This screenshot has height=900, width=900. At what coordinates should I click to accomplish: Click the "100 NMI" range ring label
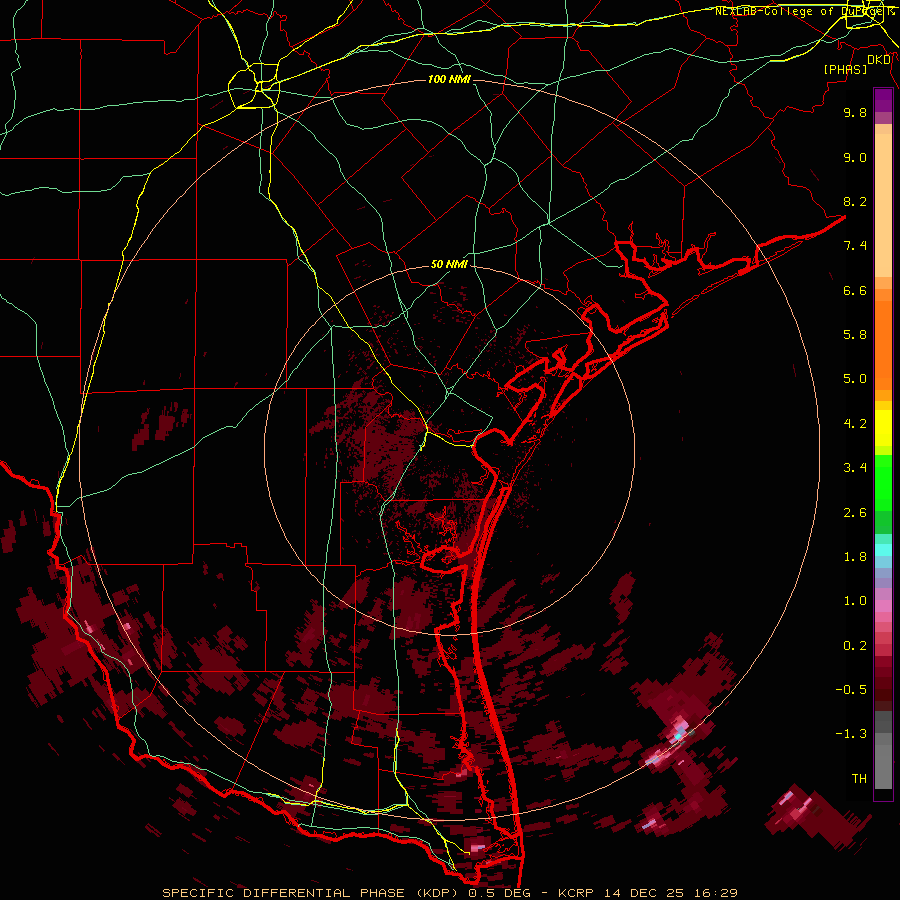(x=449, y=79)
